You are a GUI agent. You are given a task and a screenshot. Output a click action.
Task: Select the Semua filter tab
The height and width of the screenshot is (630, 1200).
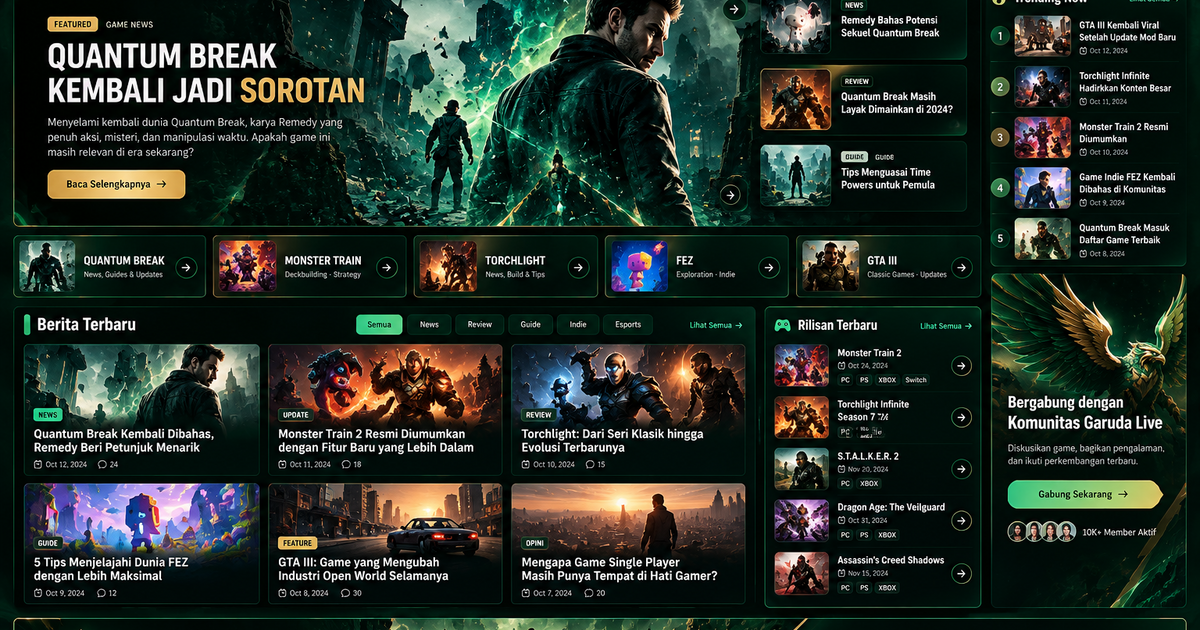379,325
